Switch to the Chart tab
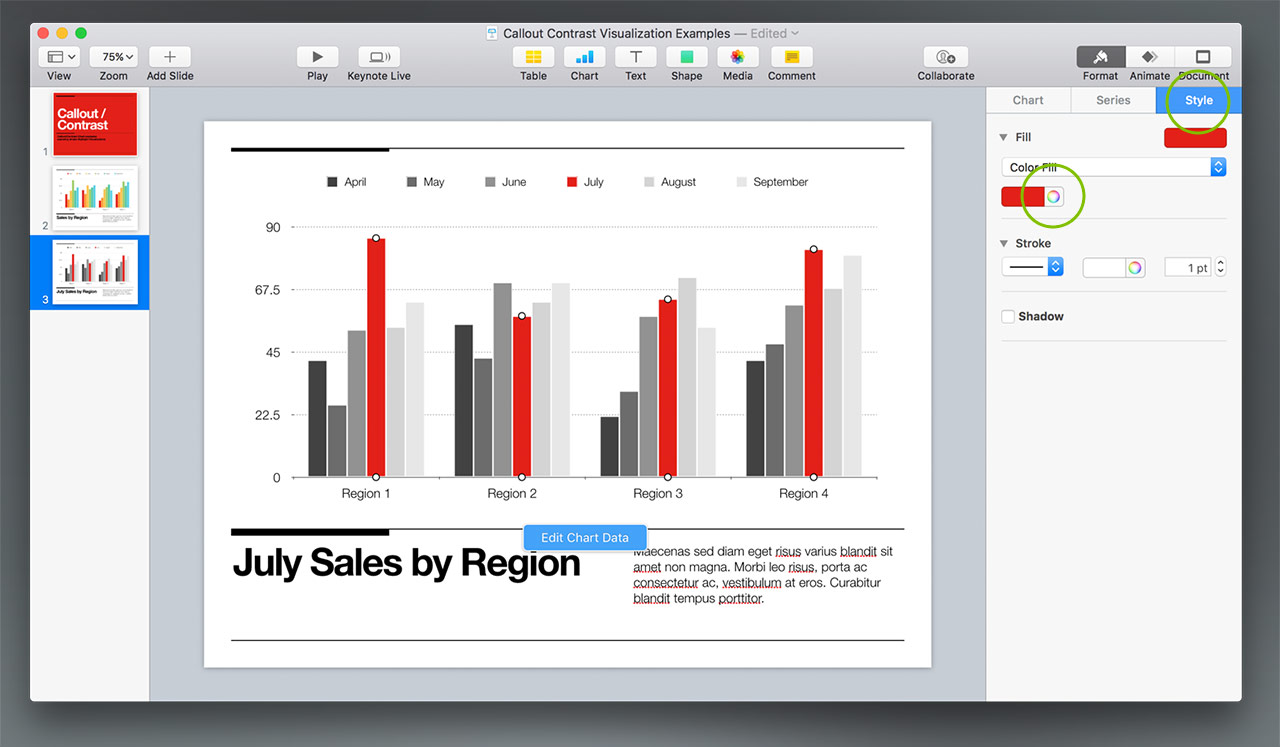1280x747 pixels. 1028,100
